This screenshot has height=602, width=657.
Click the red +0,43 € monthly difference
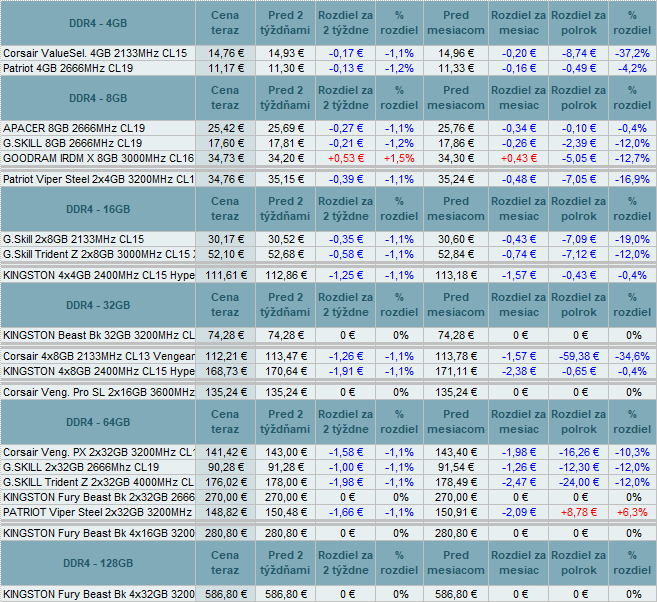coord(519,159)
